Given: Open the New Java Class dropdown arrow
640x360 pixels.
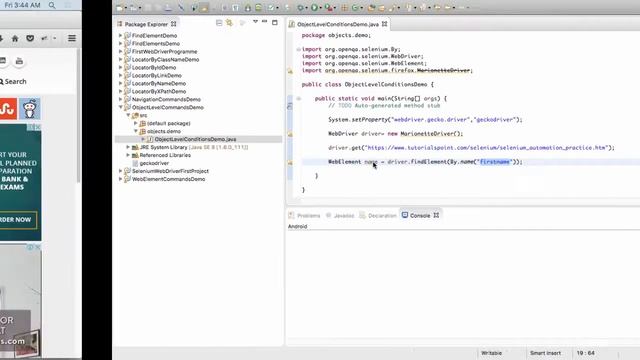Looking at the screenshot, I should (x=362, y=8).
